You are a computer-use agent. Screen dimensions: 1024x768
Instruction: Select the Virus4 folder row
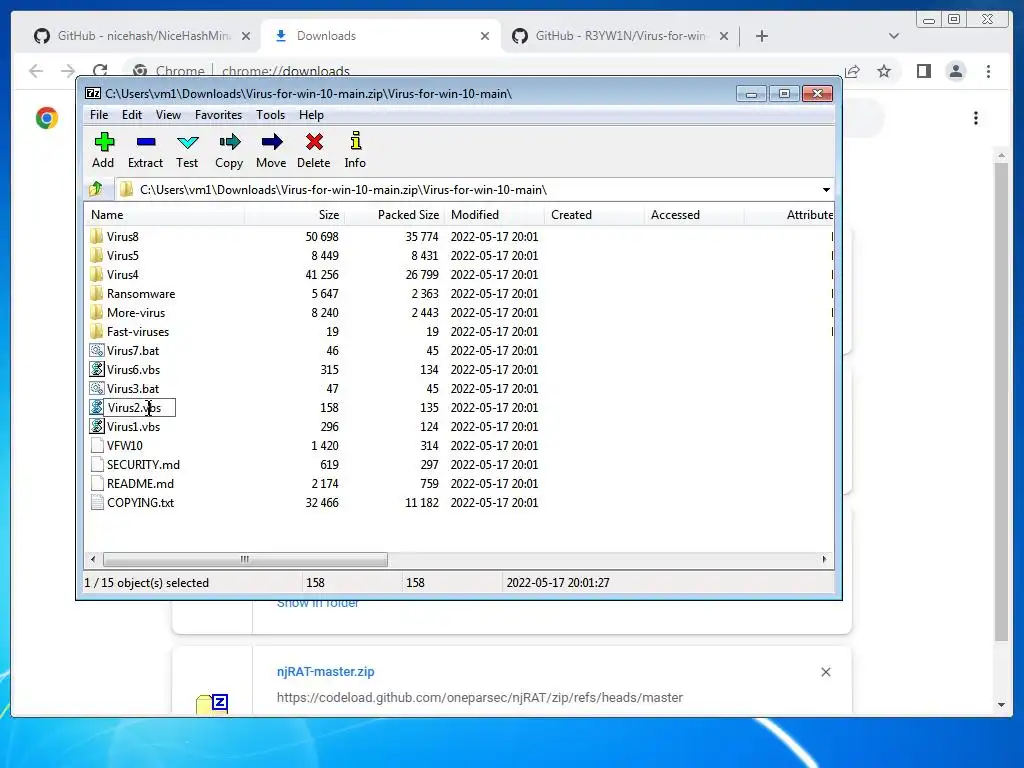click(459, 274)
